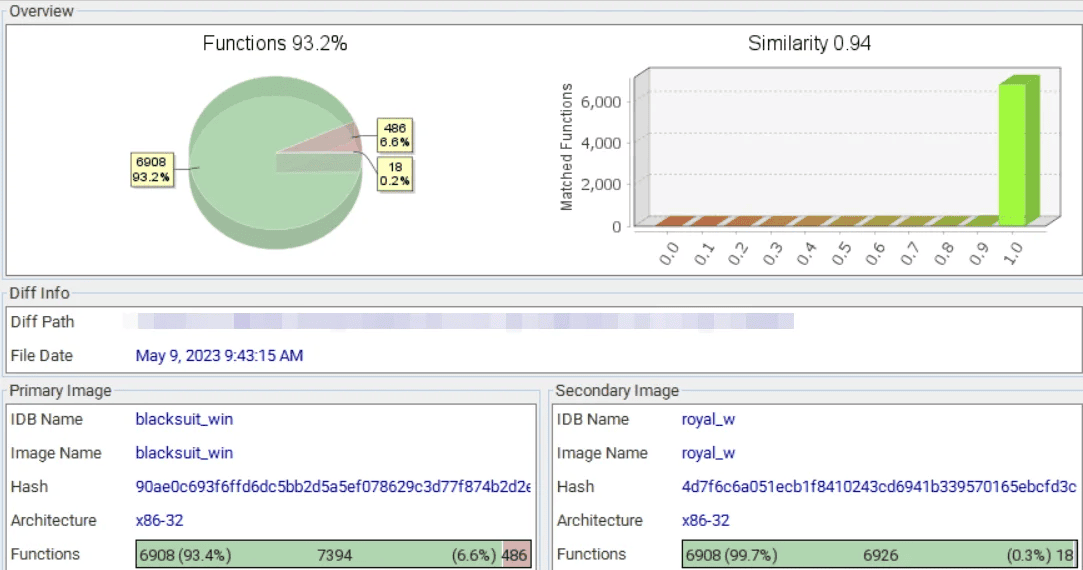Click the secondary Hash field label
The image size is (1083, 570).
(575, 487)
